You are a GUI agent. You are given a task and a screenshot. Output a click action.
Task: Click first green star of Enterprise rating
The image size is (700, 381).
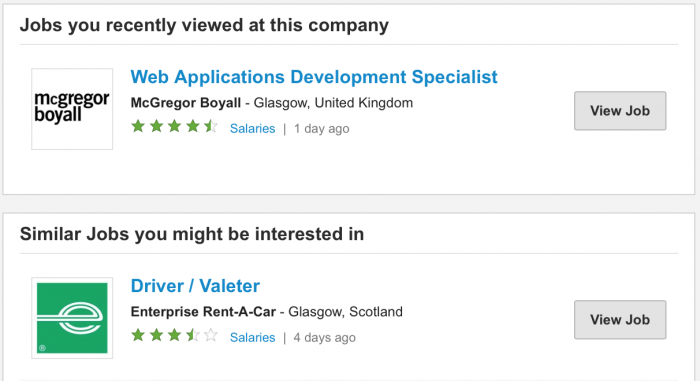(x=138, y=335)
